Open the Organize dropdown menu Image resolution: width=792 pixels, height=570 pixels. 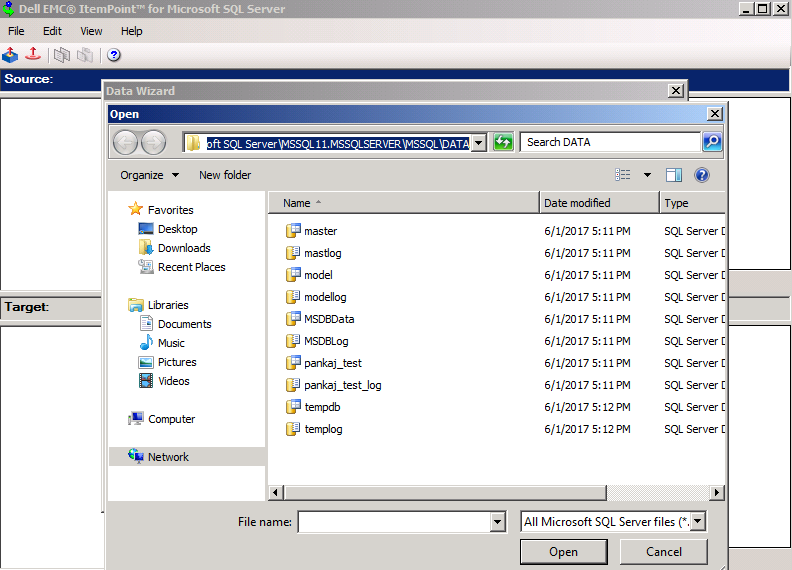pos(149,175)
